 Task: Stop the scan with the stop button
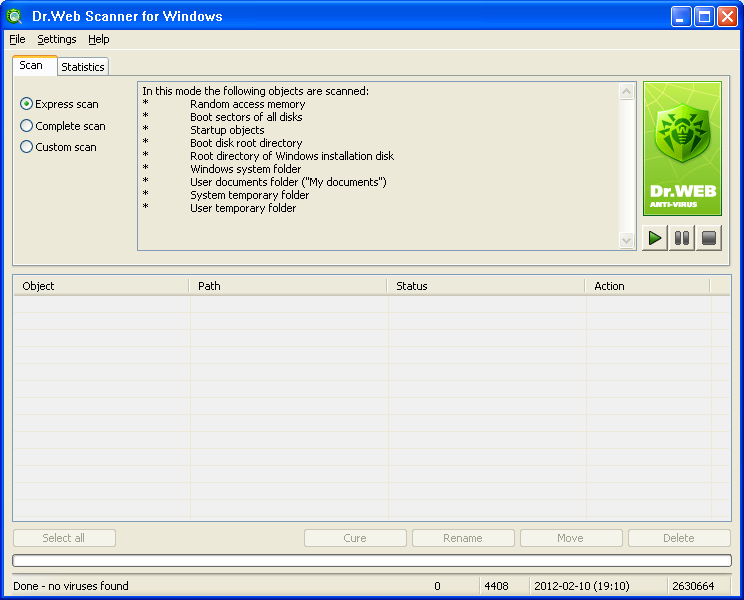[x=709, y=238]
